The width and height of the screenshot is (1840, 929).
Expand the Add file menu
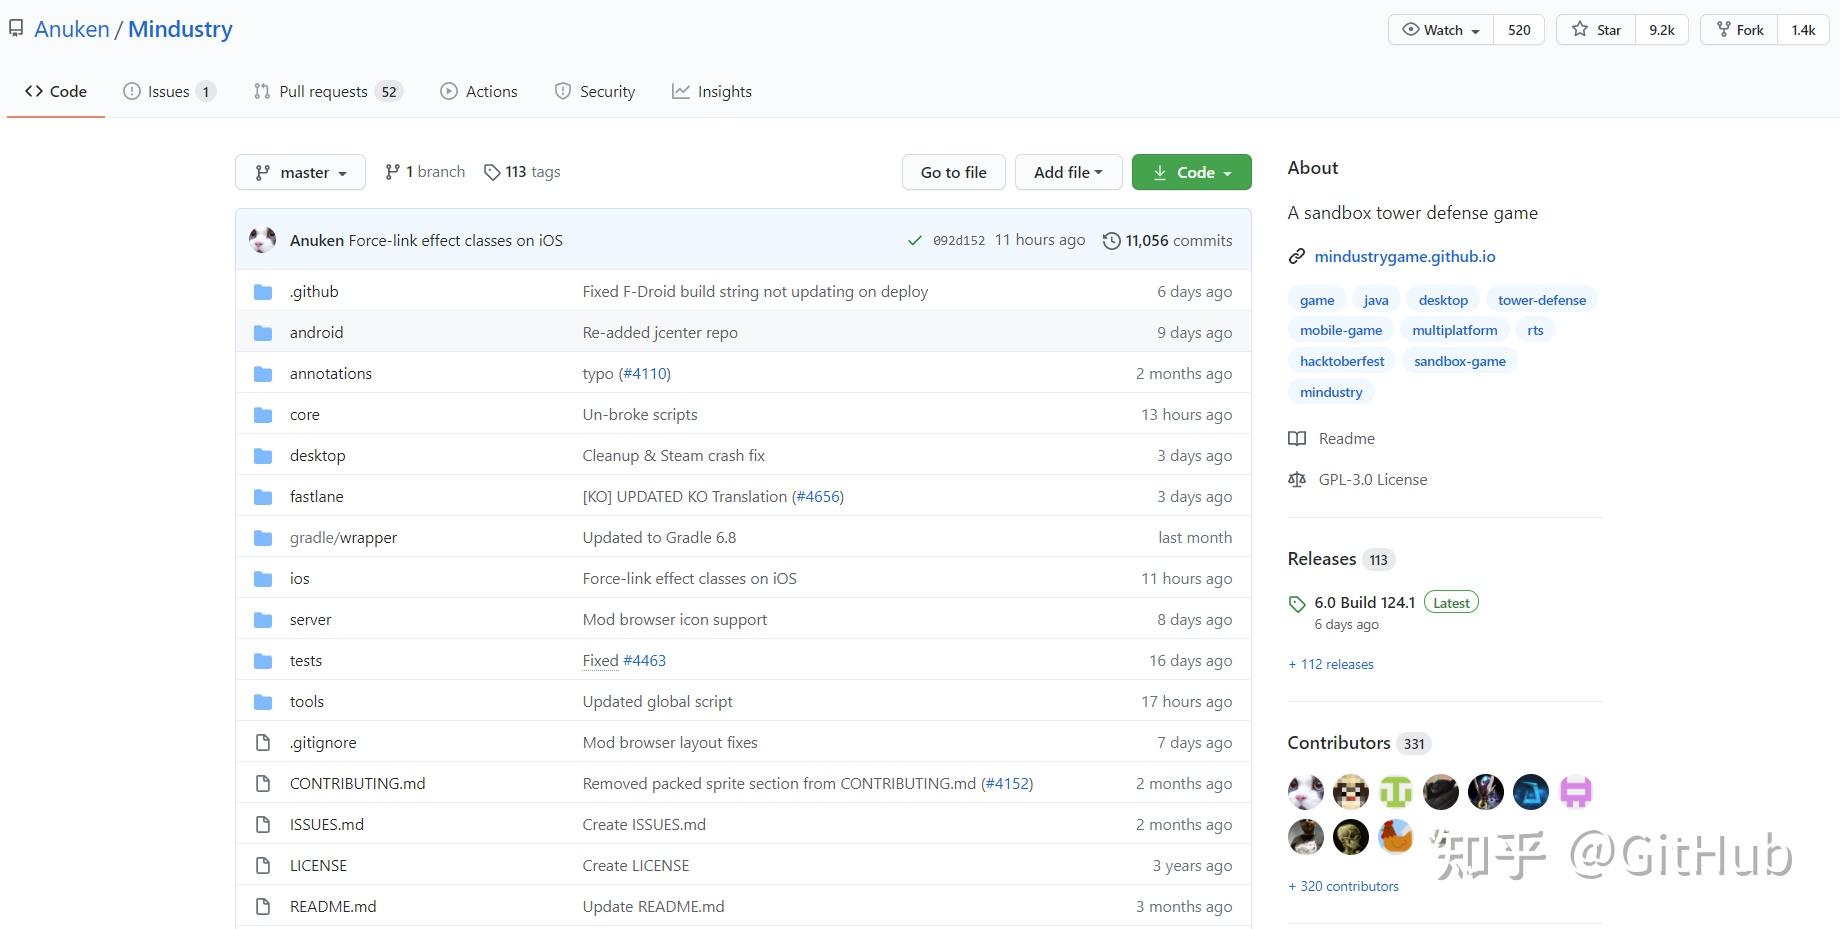(x=1067, y=172)
